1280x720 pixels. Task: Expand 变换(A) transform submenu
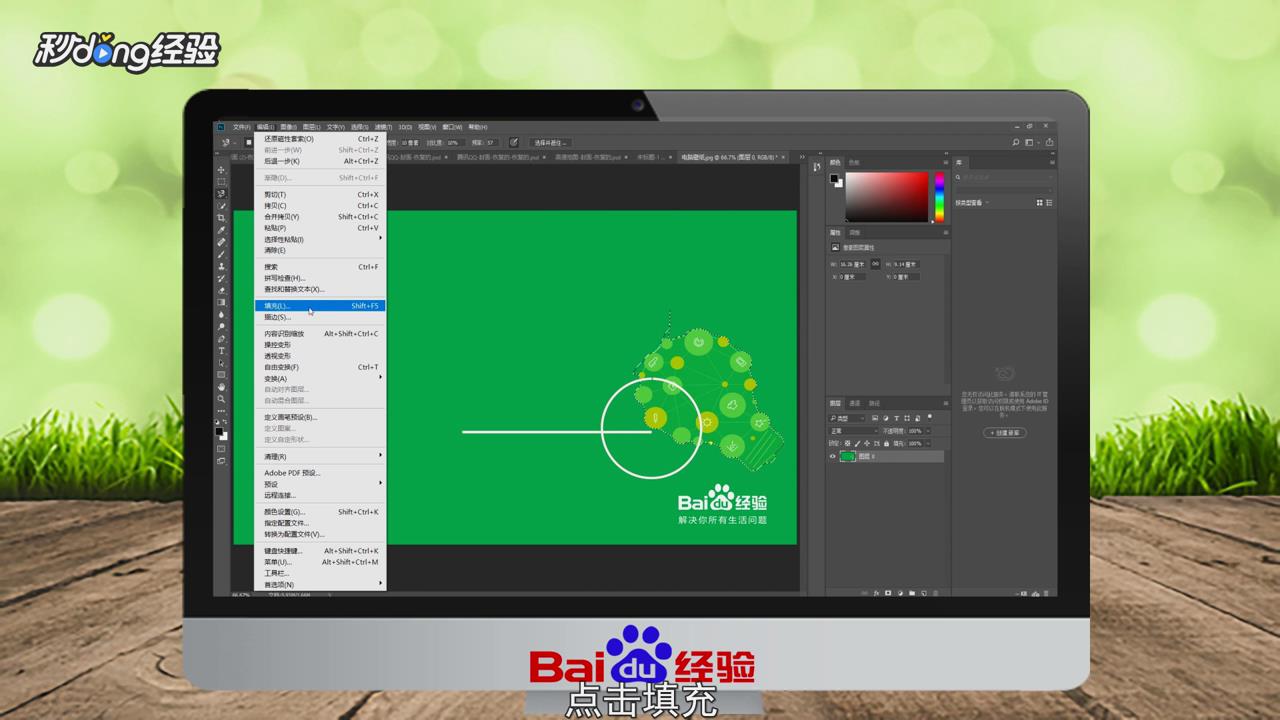320,378
